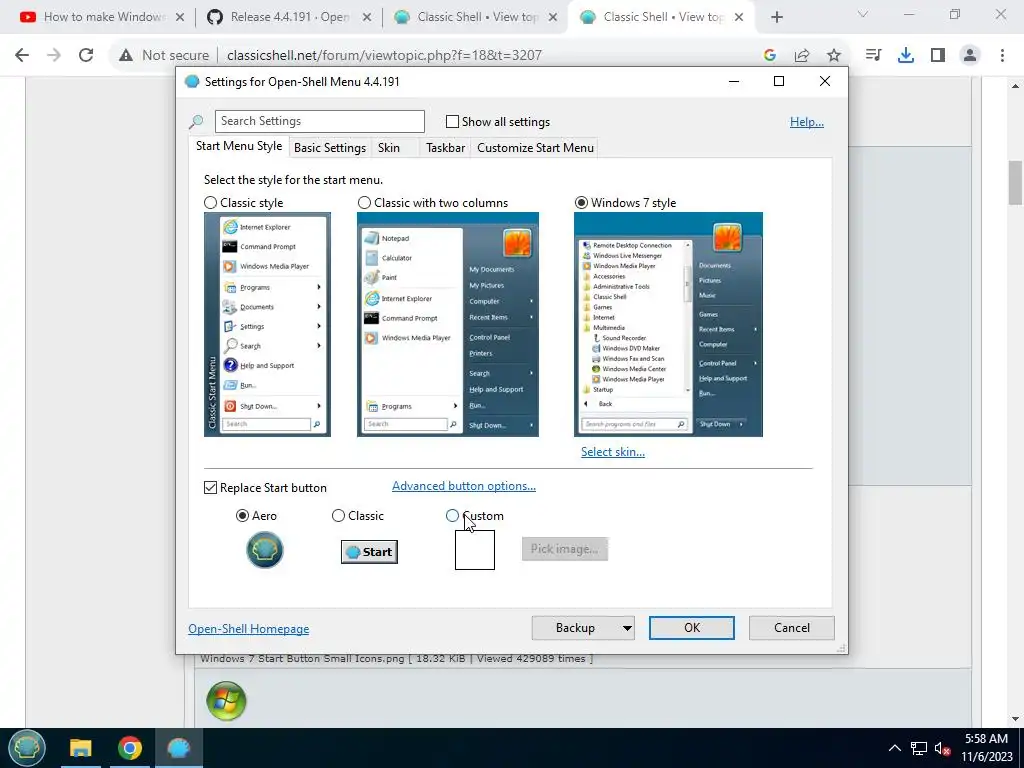Open the Open-Shell Homepage link

click(249, 629)
